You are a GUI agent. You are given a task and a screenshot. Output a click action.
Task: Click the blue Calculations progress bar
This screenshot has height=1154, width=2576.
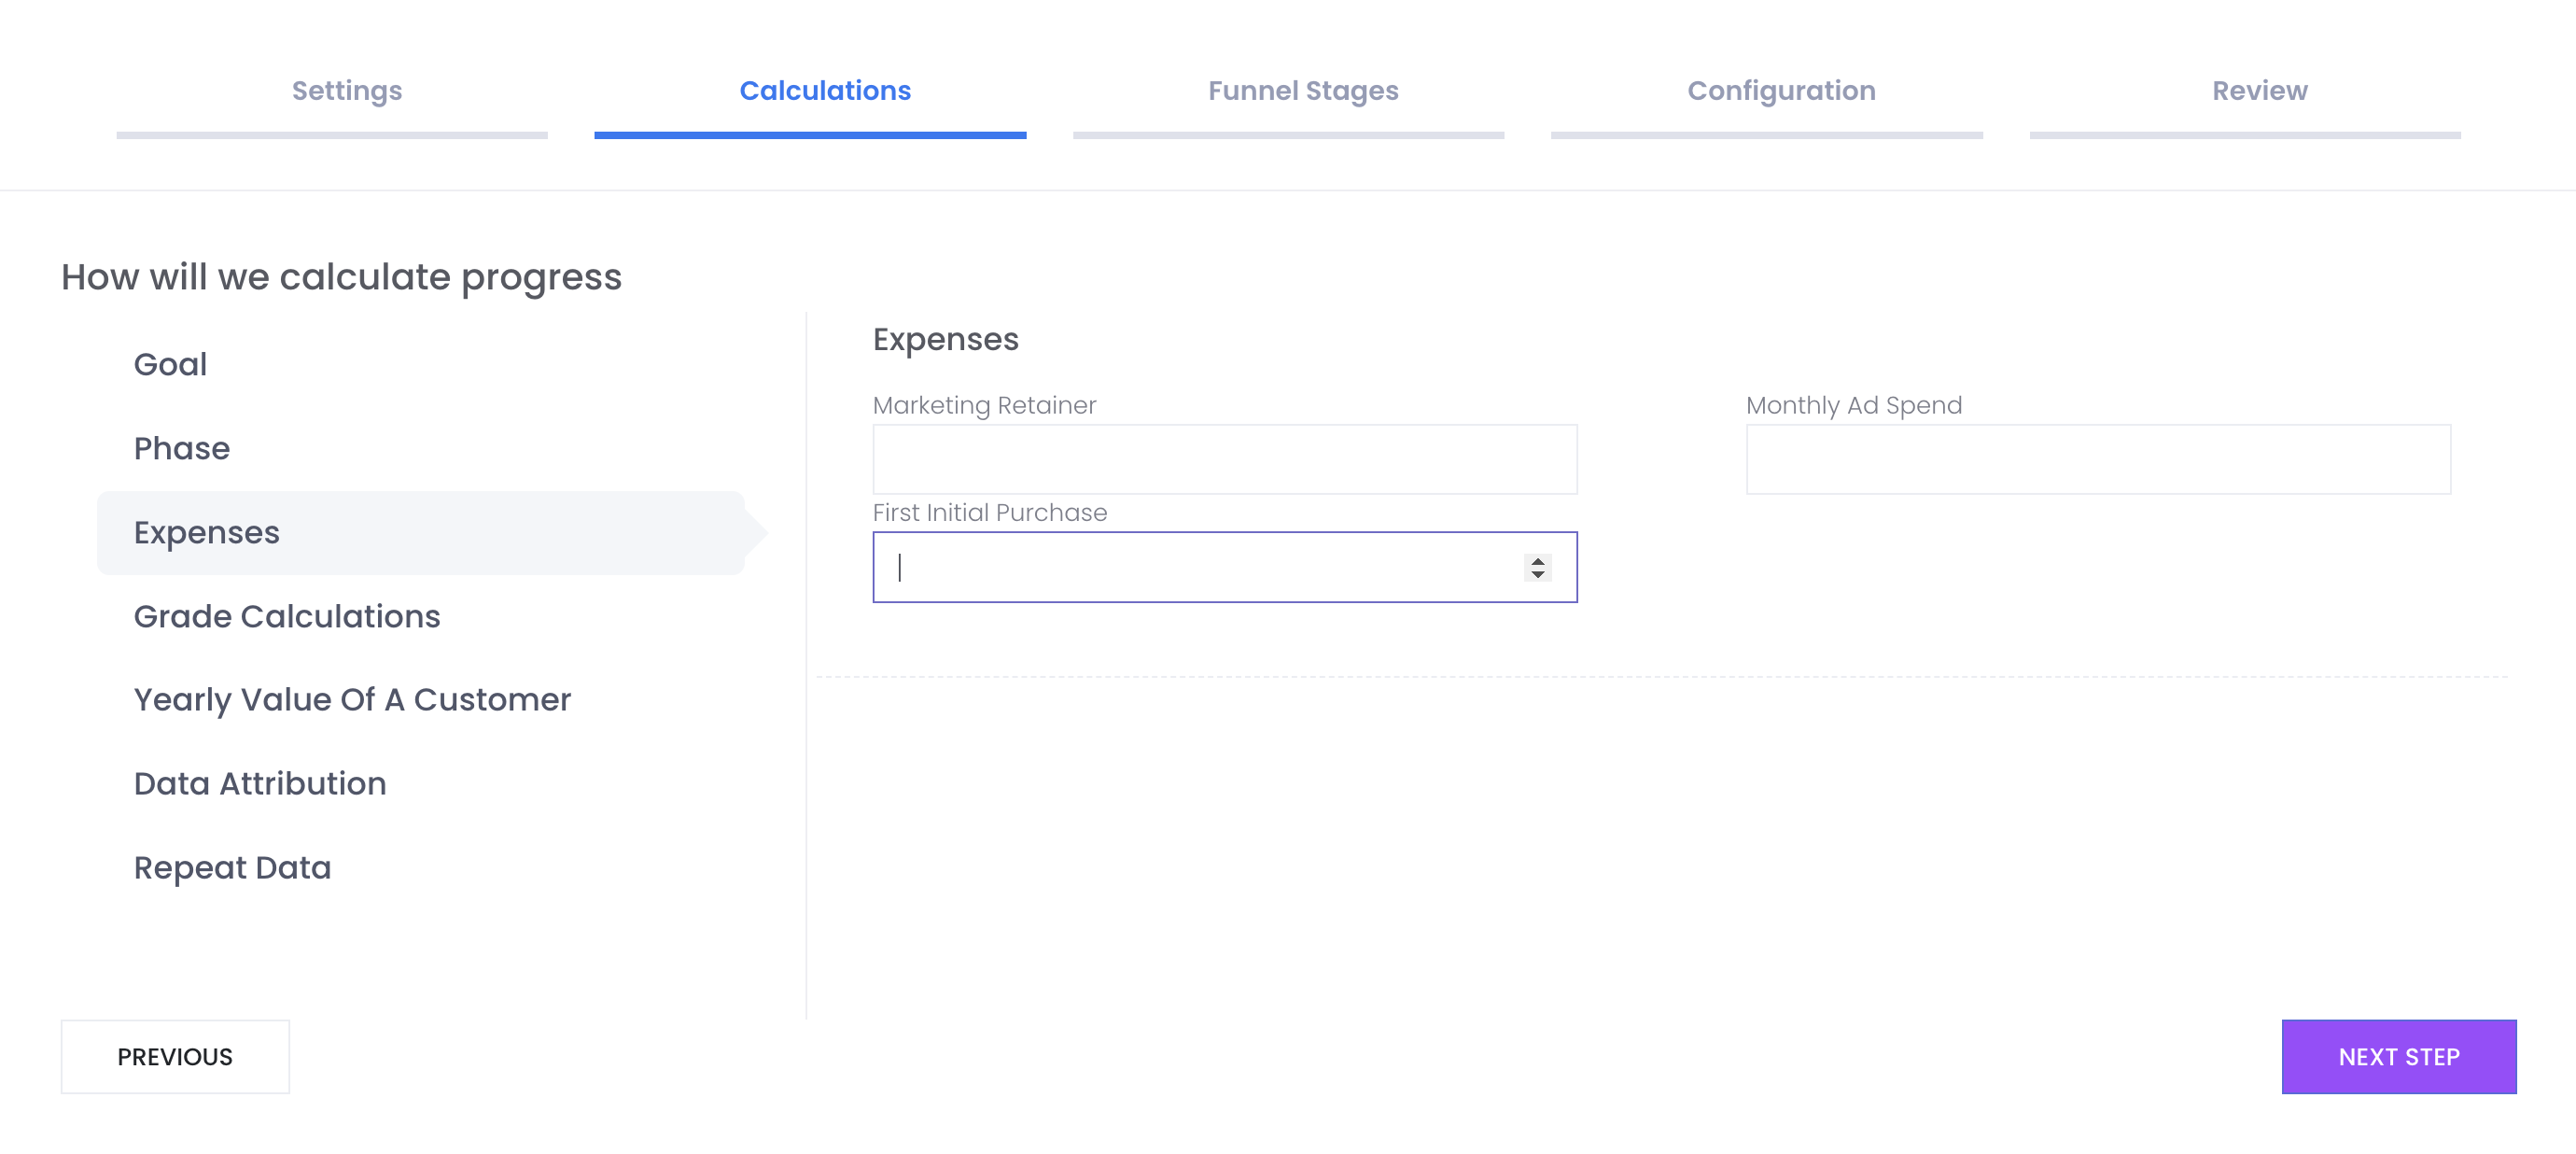click(x=809, y=135)
